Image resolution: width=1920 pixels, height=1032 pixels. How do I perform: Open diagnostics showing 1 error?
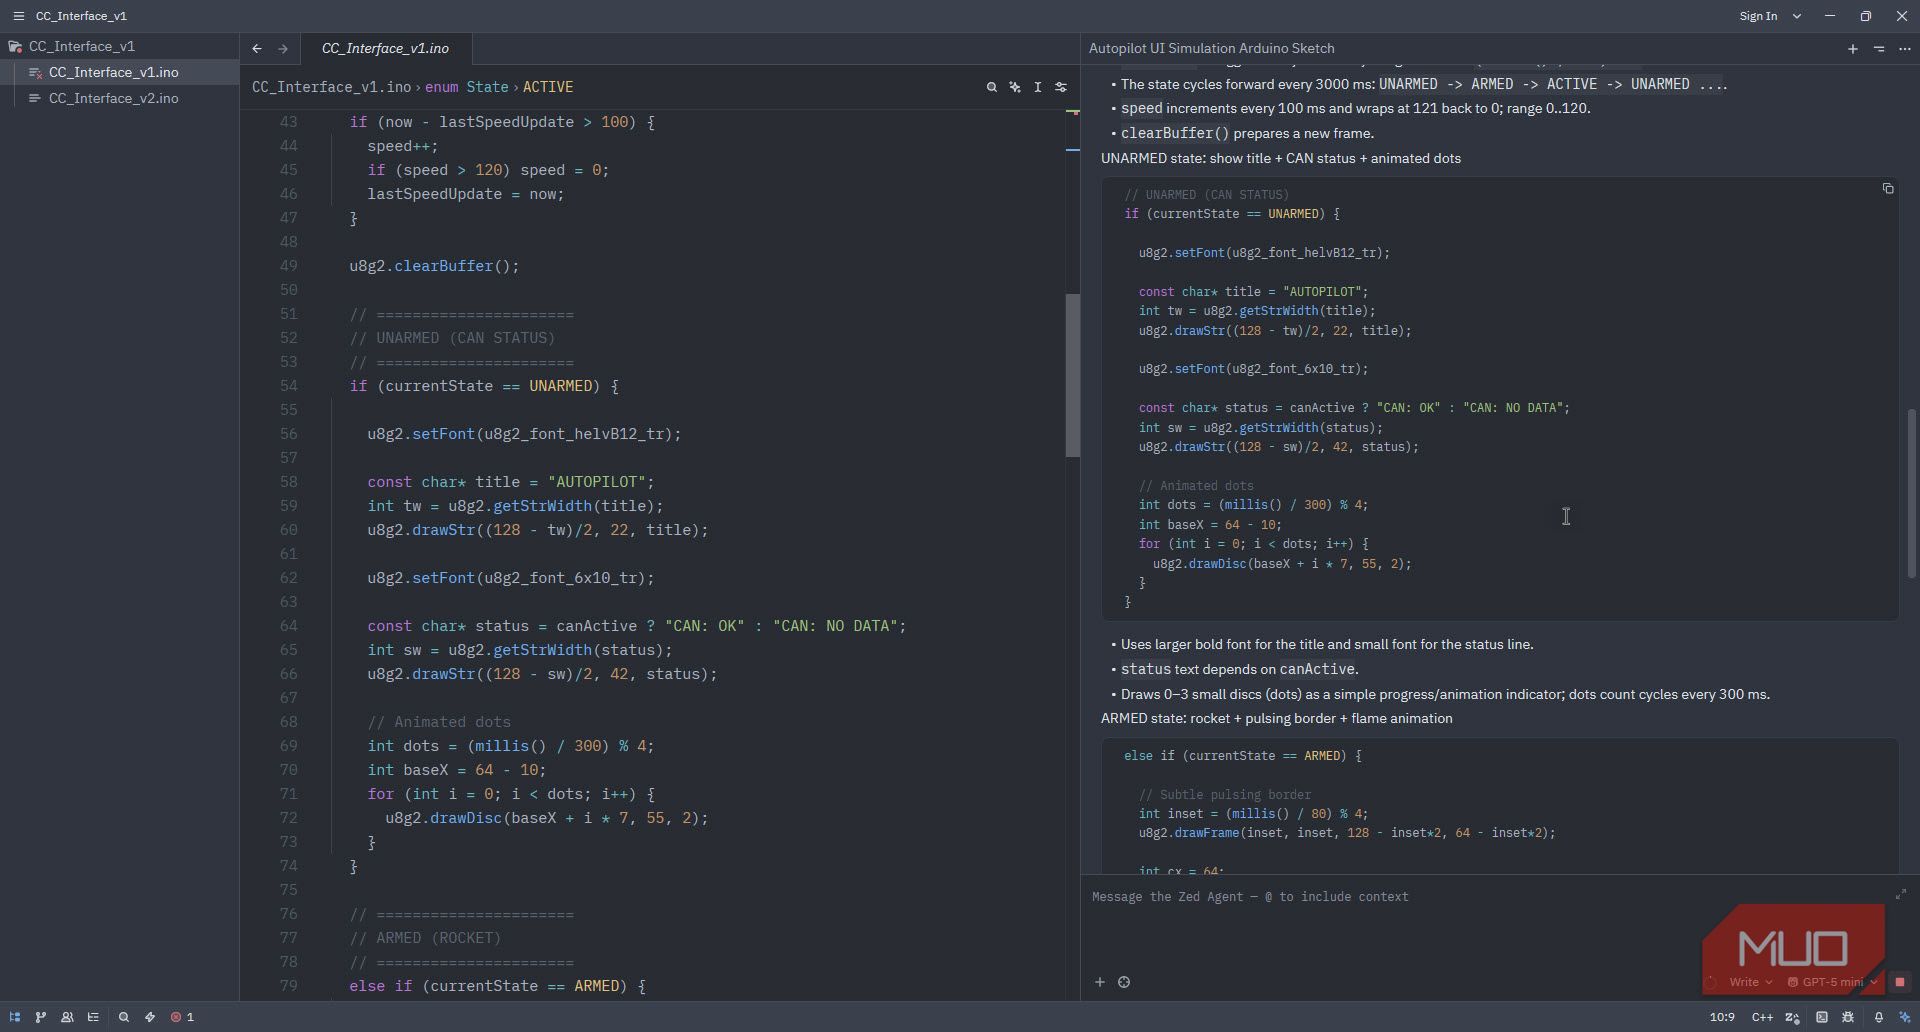point(182,1017)
